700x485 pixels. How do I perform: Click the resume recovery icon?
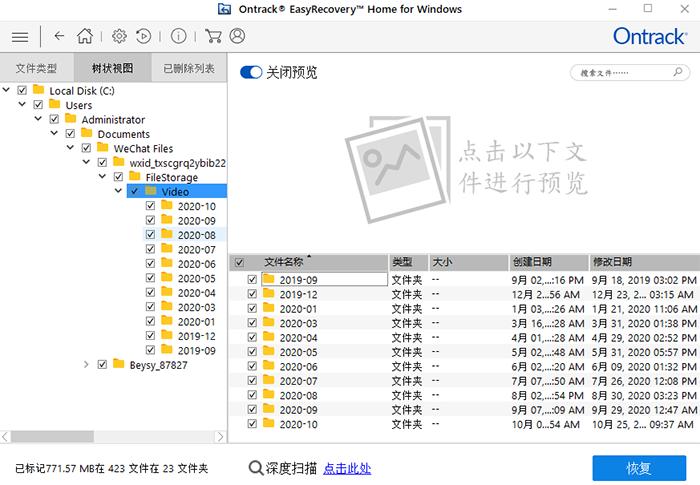[x=143, y=36]
